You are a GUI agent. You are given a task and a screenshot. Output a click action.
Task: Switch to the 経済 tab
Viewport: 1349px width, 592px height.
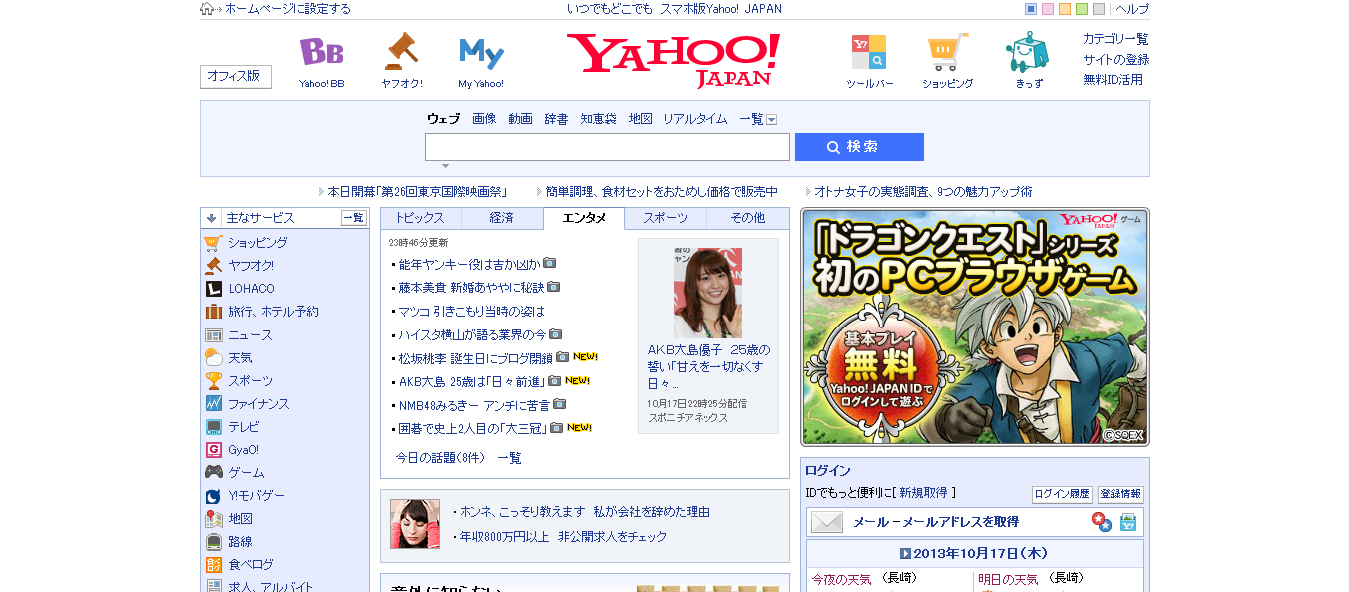502,218
